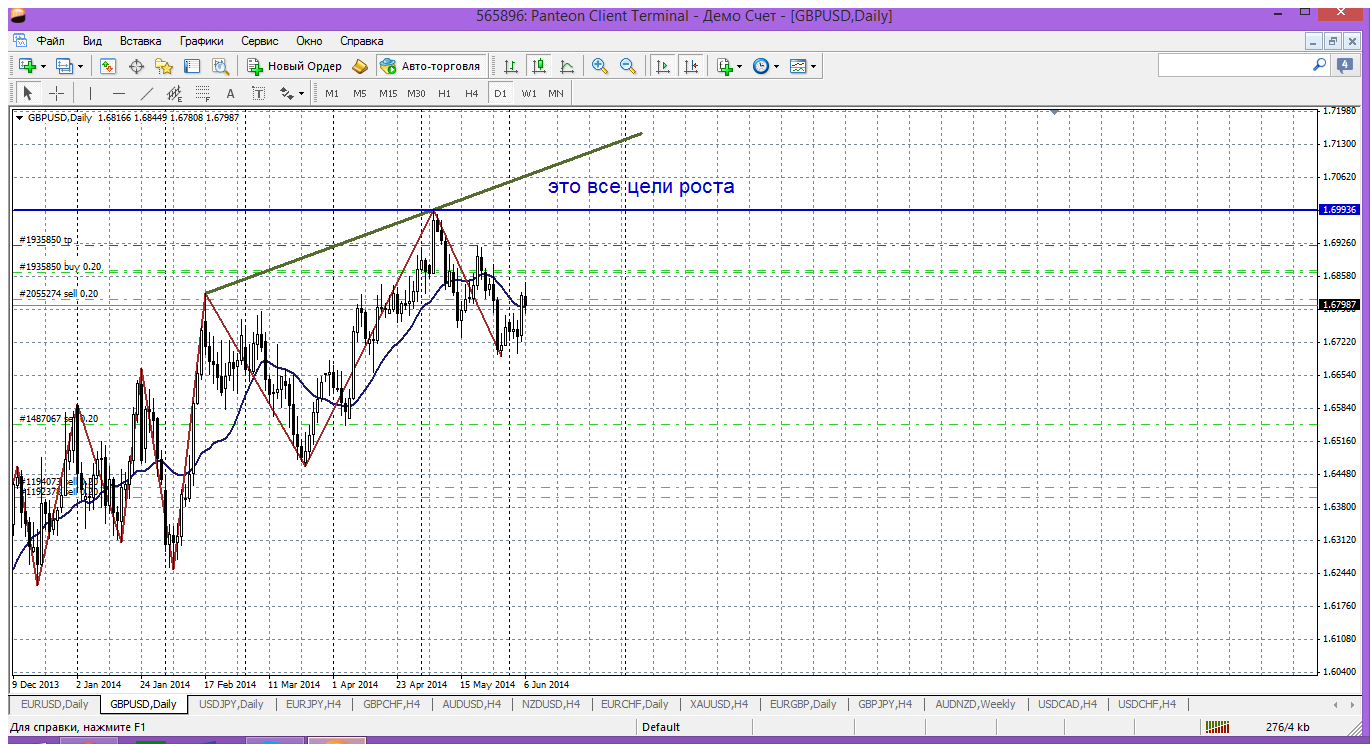Open the Strategy Tester magnifier icon

[221, 66]
